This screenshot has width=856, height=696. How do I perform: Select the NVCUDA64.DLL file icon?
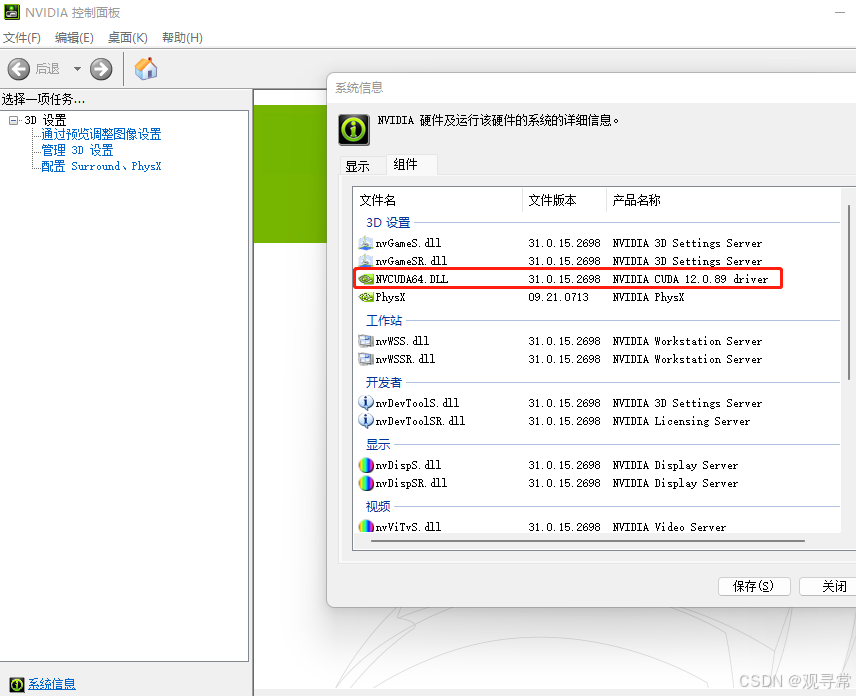[x=366, y=279]
